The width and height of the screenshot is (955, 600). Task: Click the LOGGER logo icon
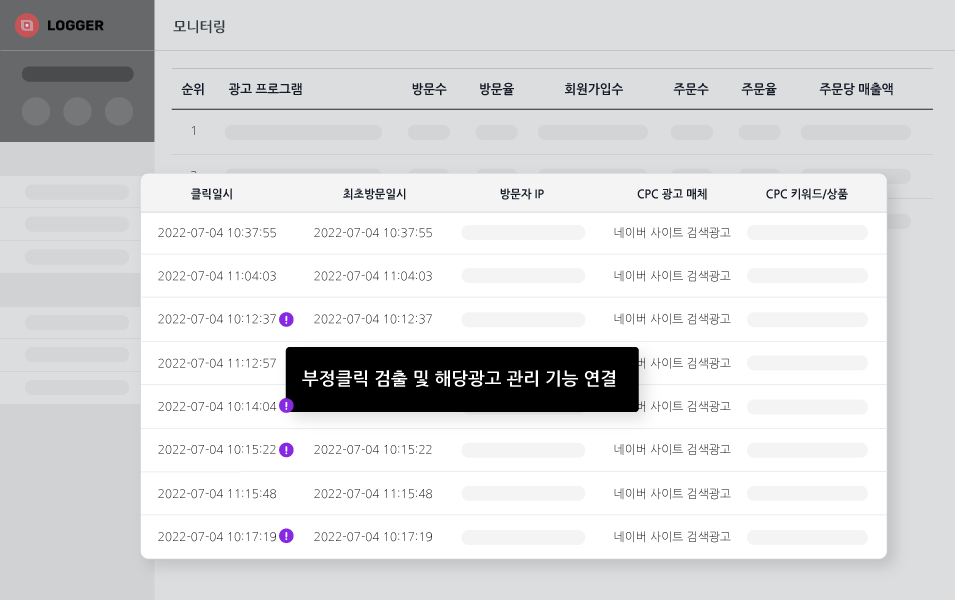click(27, 25)
